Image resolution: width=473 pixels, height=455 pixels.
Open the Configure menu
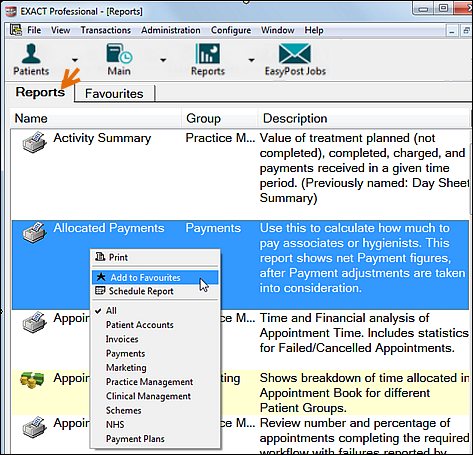231,30
